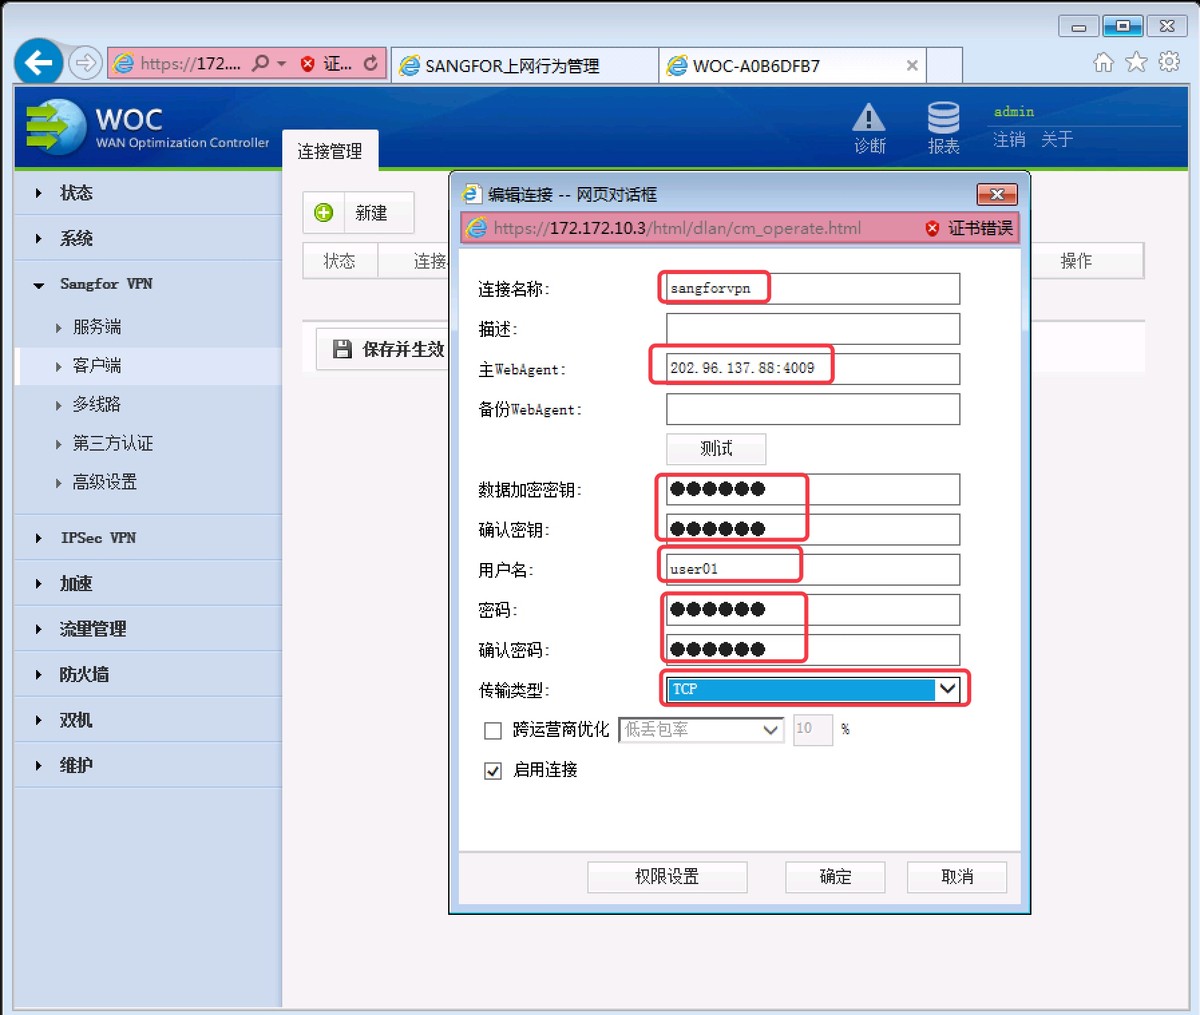Click the certificate error red icon in address bar

[308, 64]
